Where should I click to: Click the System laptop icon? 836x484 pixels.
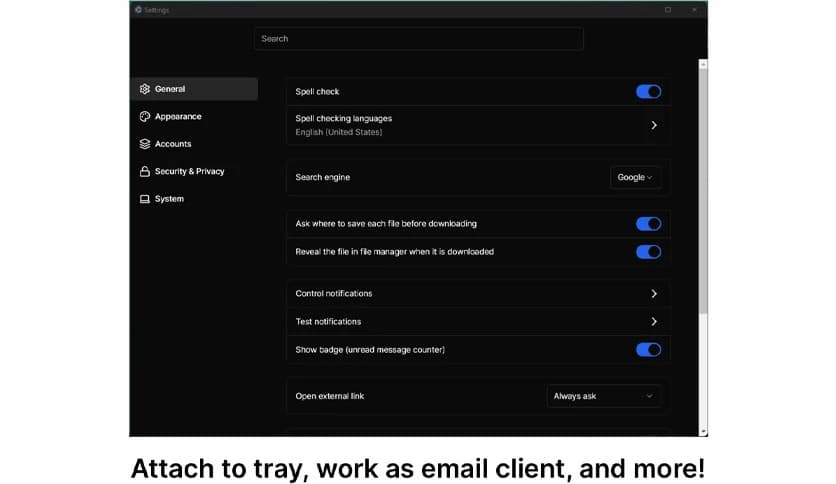[145, 199]
